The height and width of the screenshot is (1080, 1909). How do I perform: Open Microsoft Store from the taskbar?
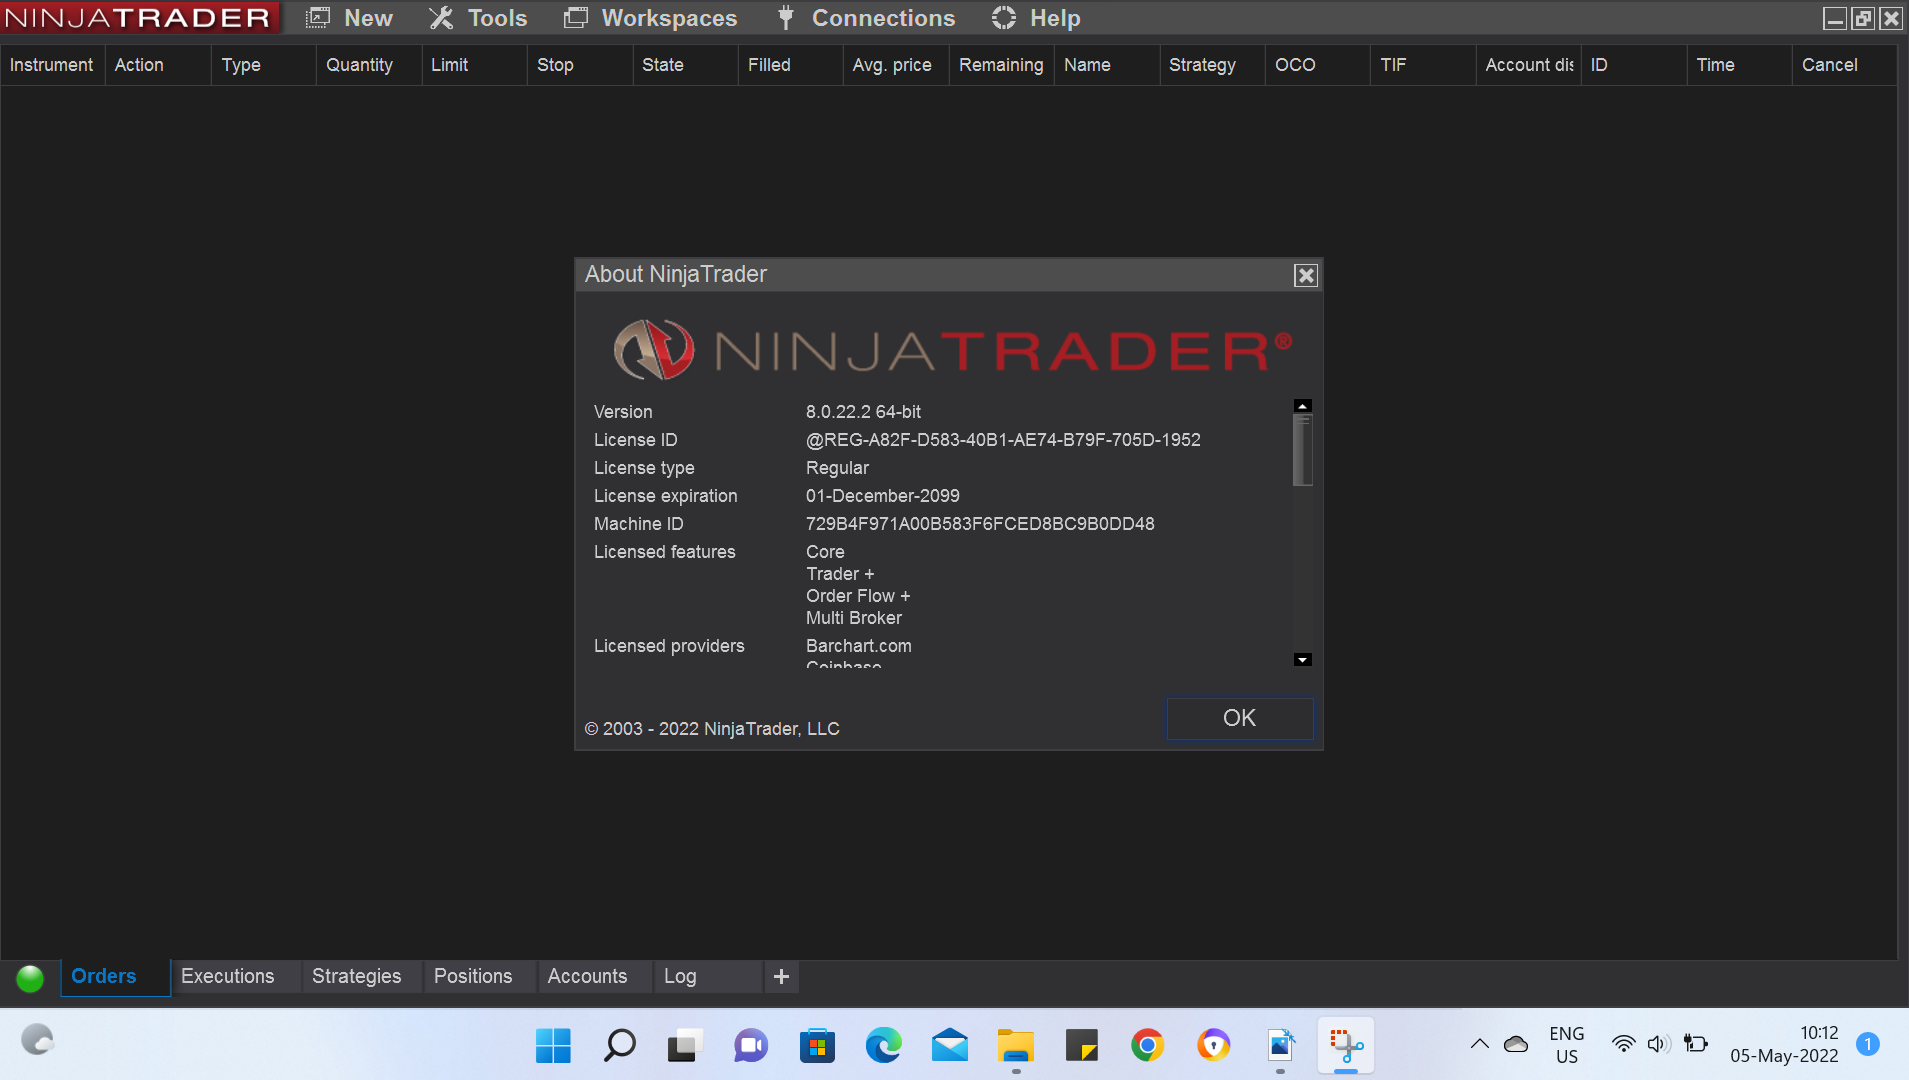[817, 1046]
